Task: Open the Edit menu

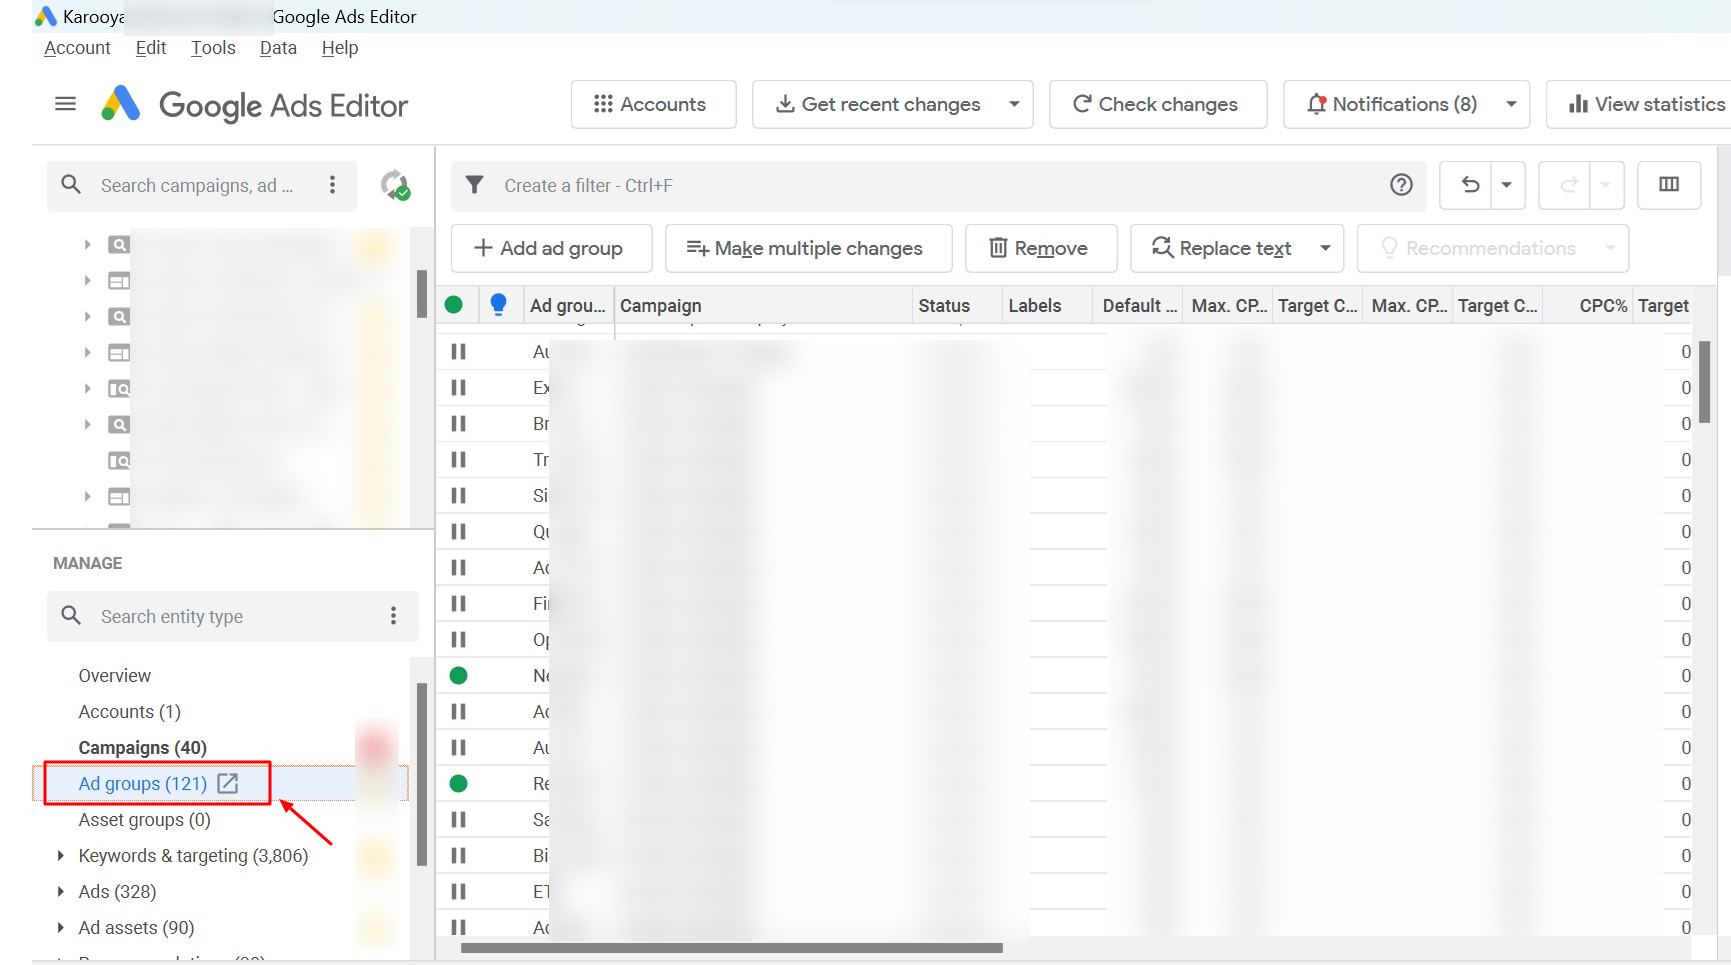Action: (x=151, y=48)
